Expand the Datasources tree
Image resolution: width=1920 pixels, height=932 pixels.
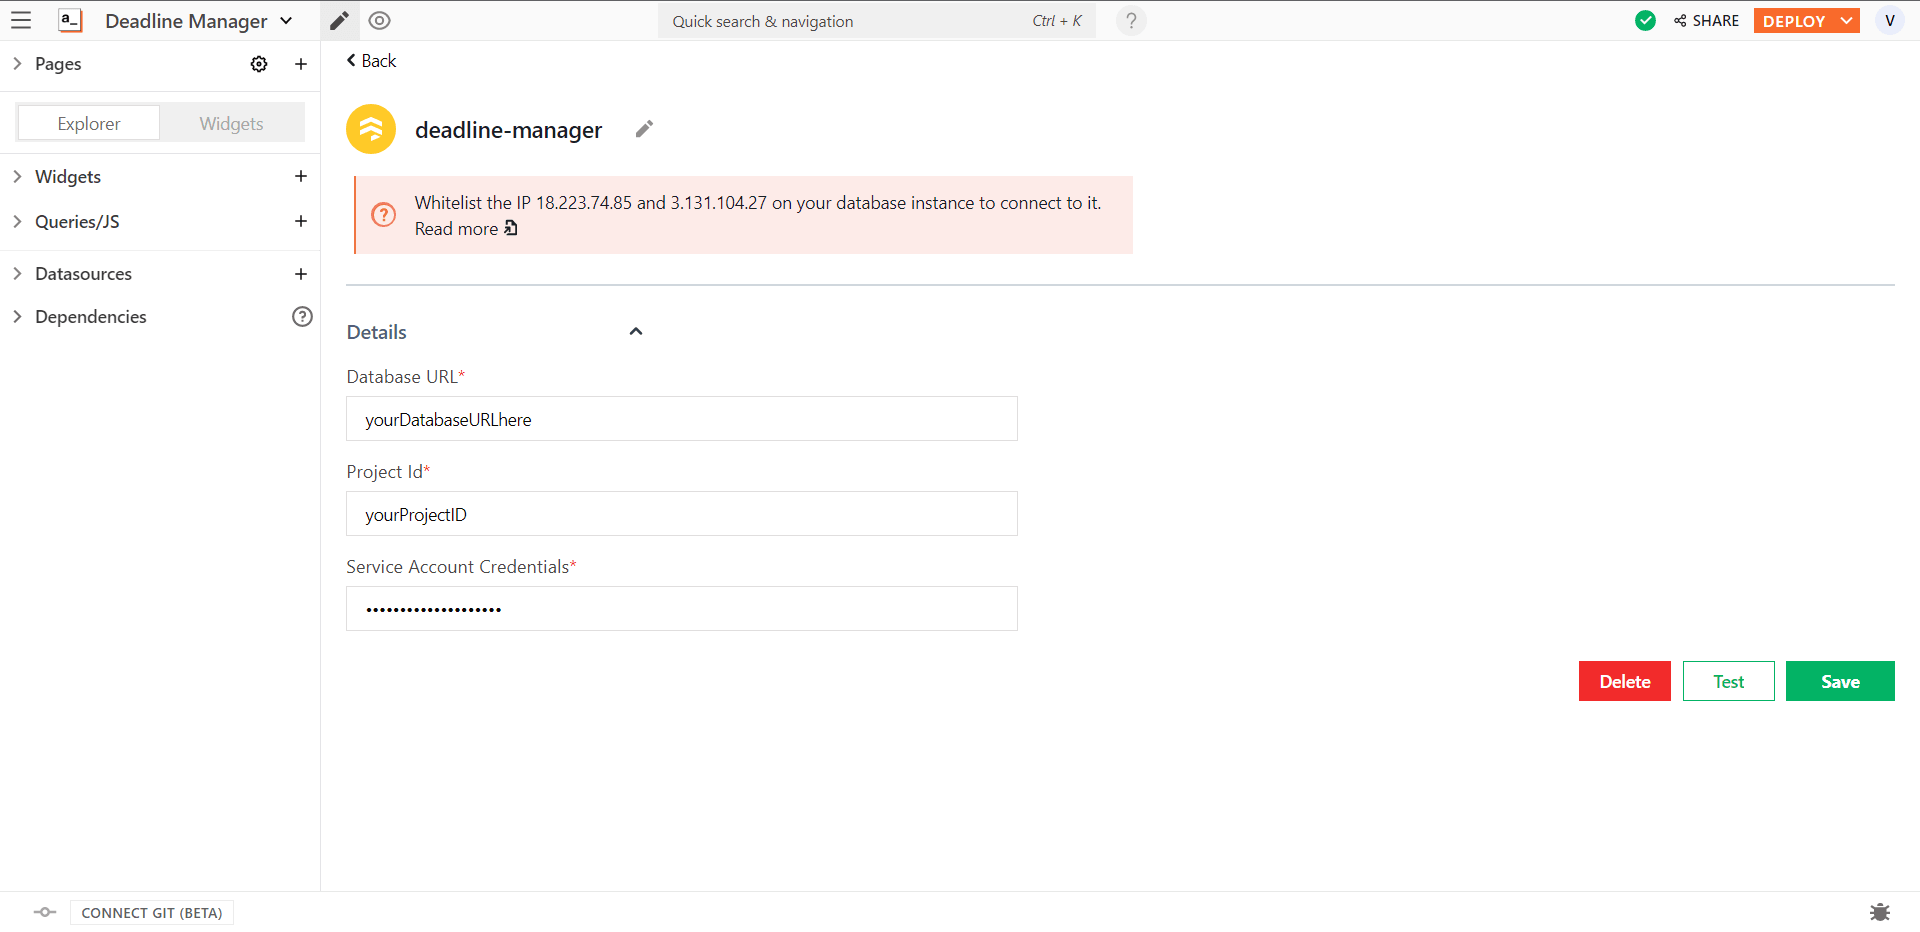pos(17,274)
